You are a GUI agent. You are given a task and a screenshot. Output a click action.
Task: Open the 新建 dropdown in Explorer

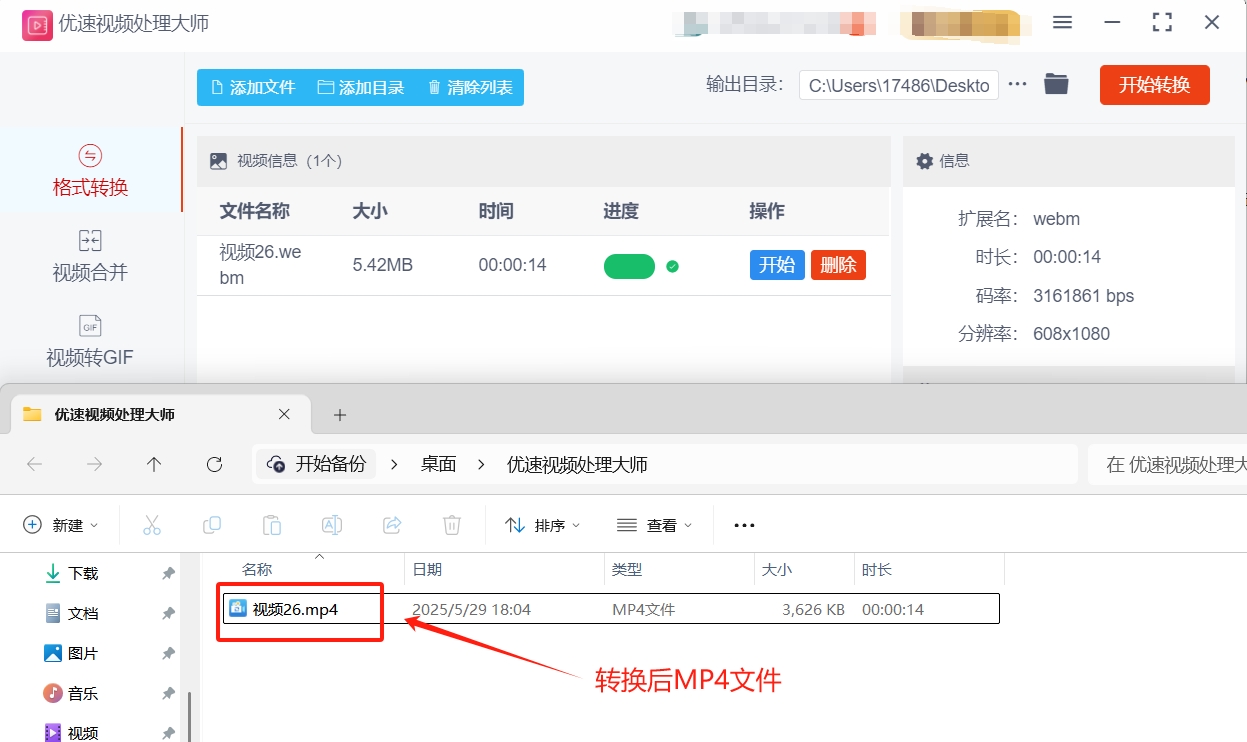point(62,525)
